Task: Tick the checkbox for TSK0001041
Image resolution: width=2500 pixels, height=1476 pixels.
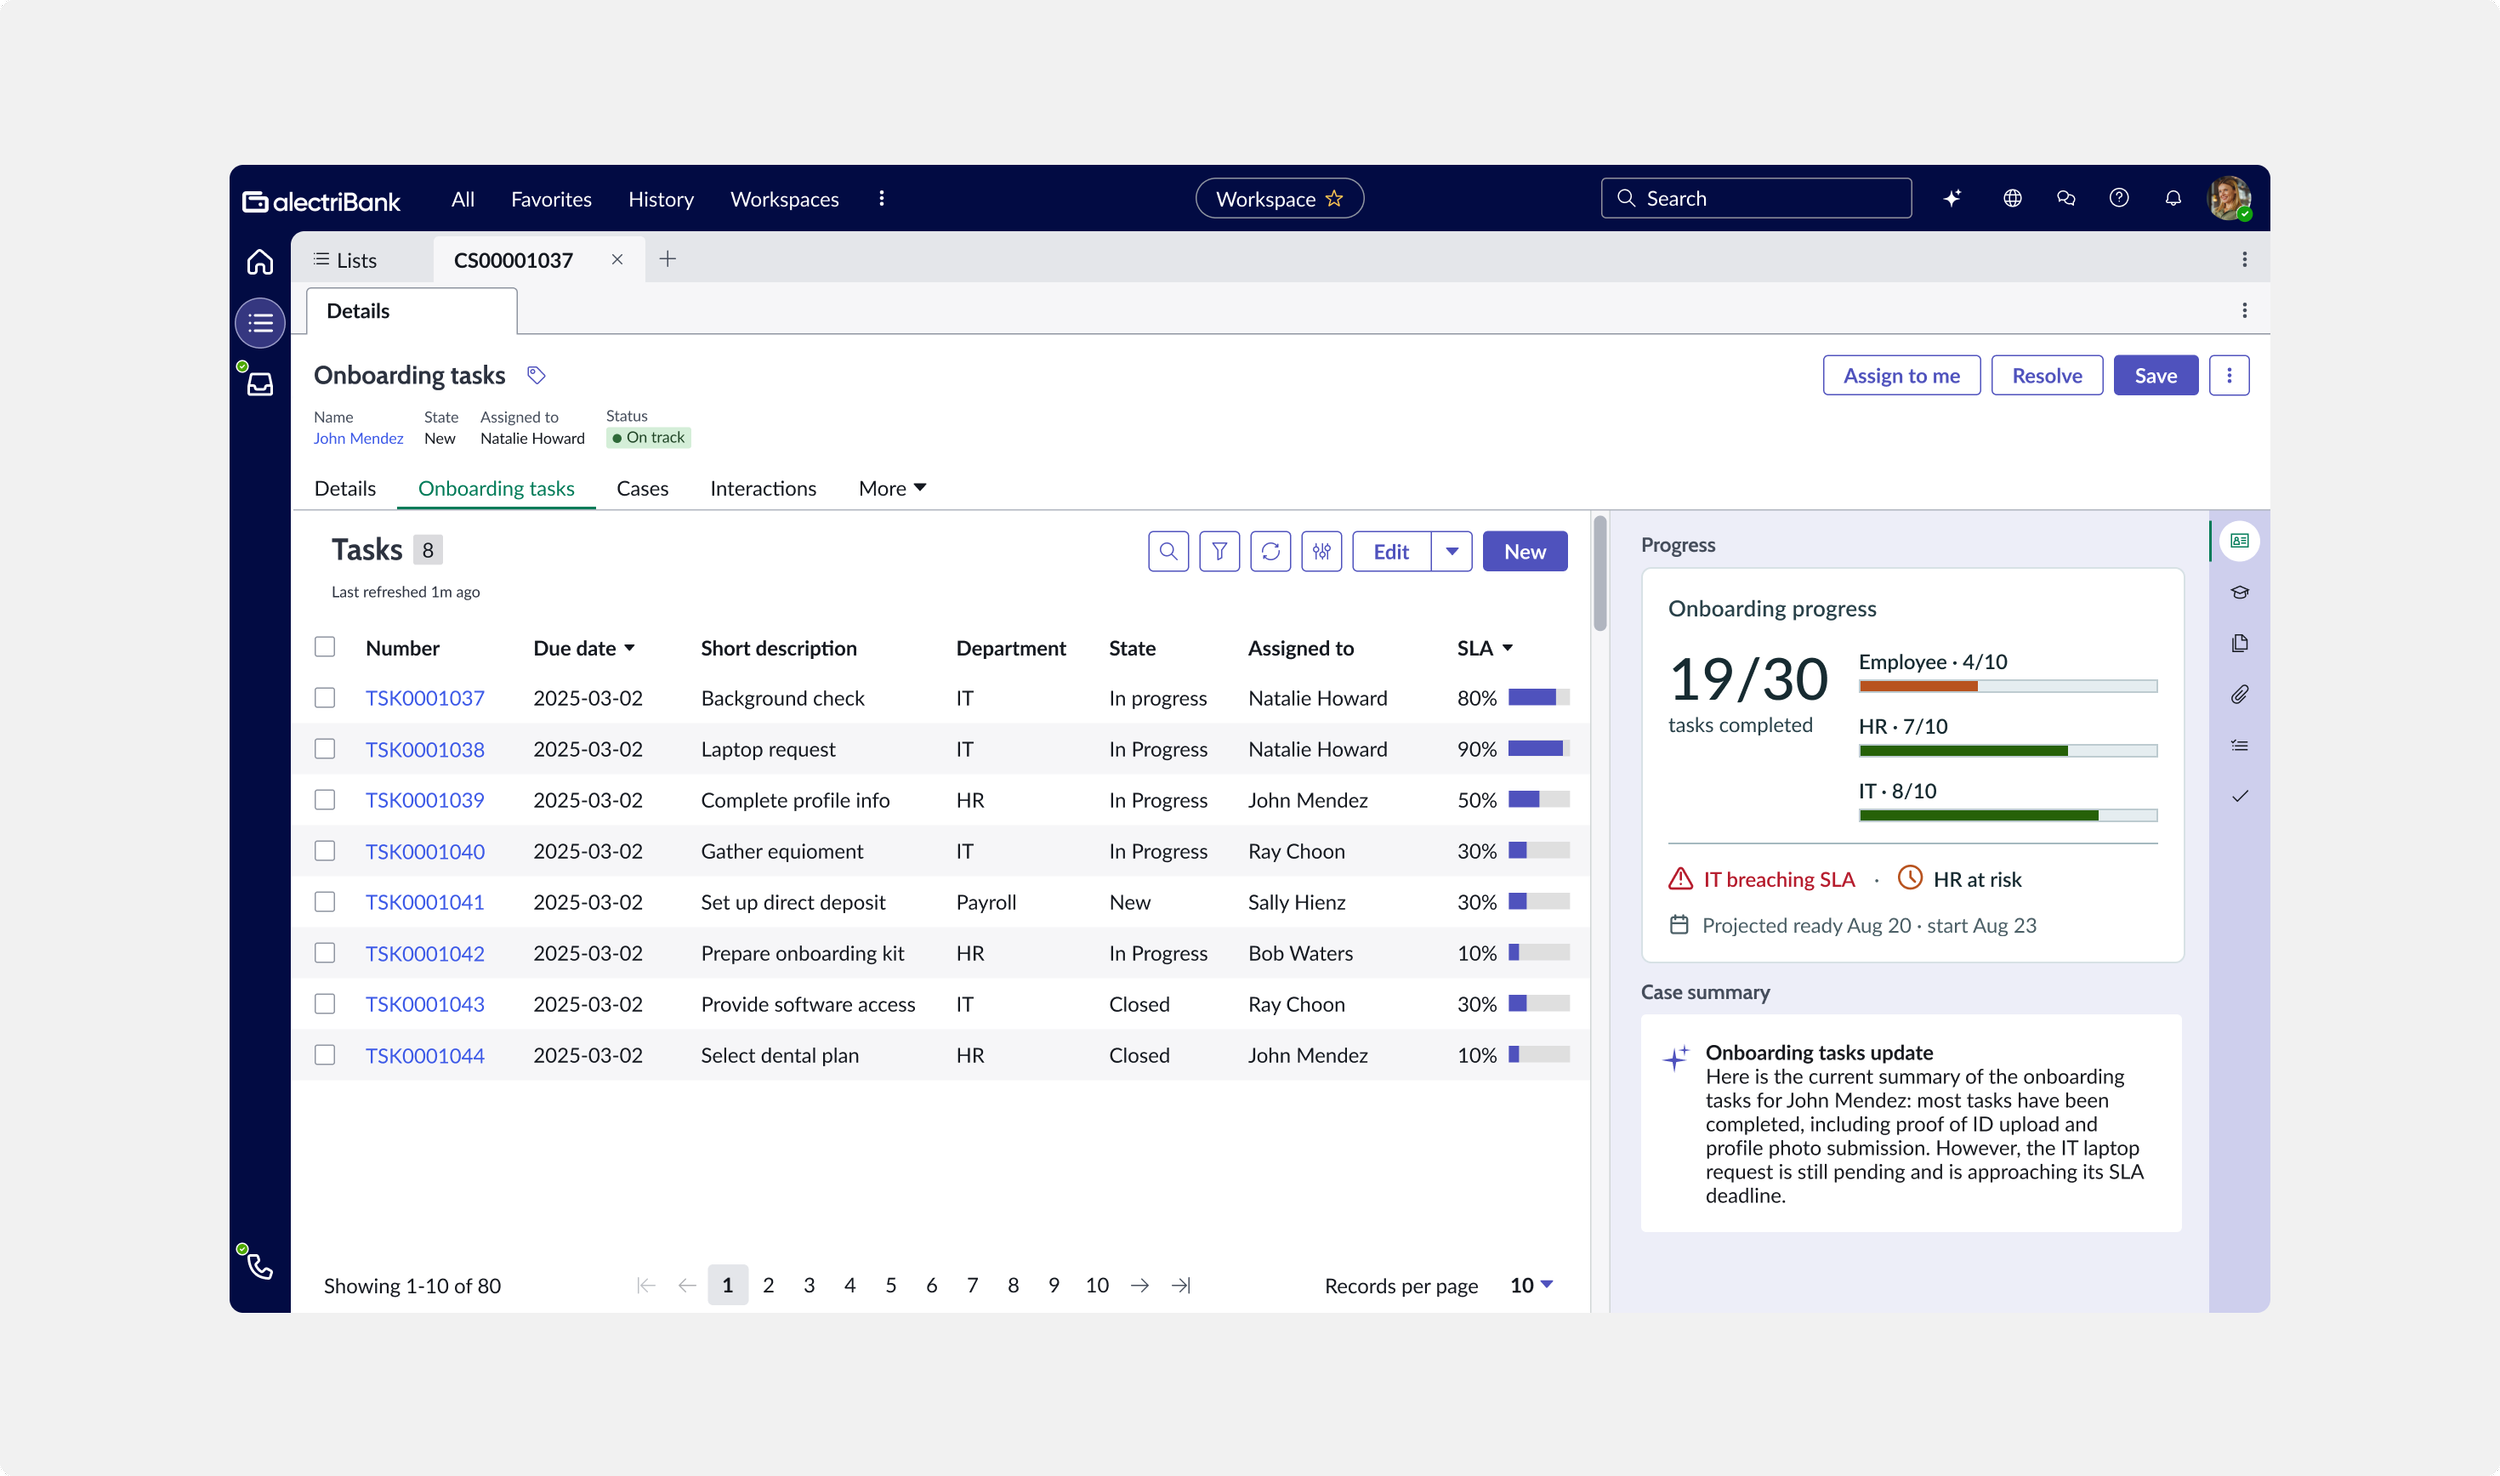Action: 325,901
